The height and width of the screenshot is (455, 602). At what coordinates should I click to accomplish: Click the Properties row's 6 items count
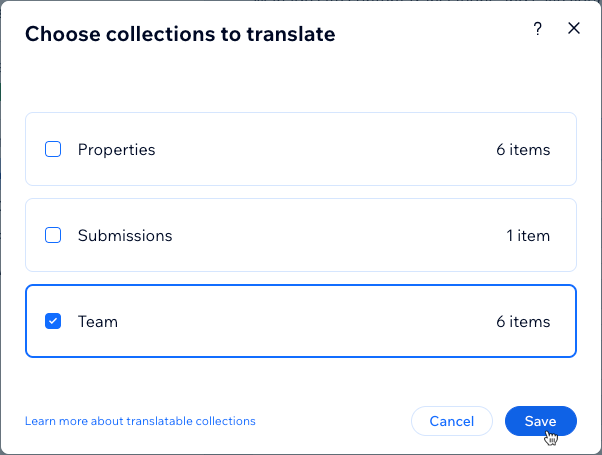(523, 150)
